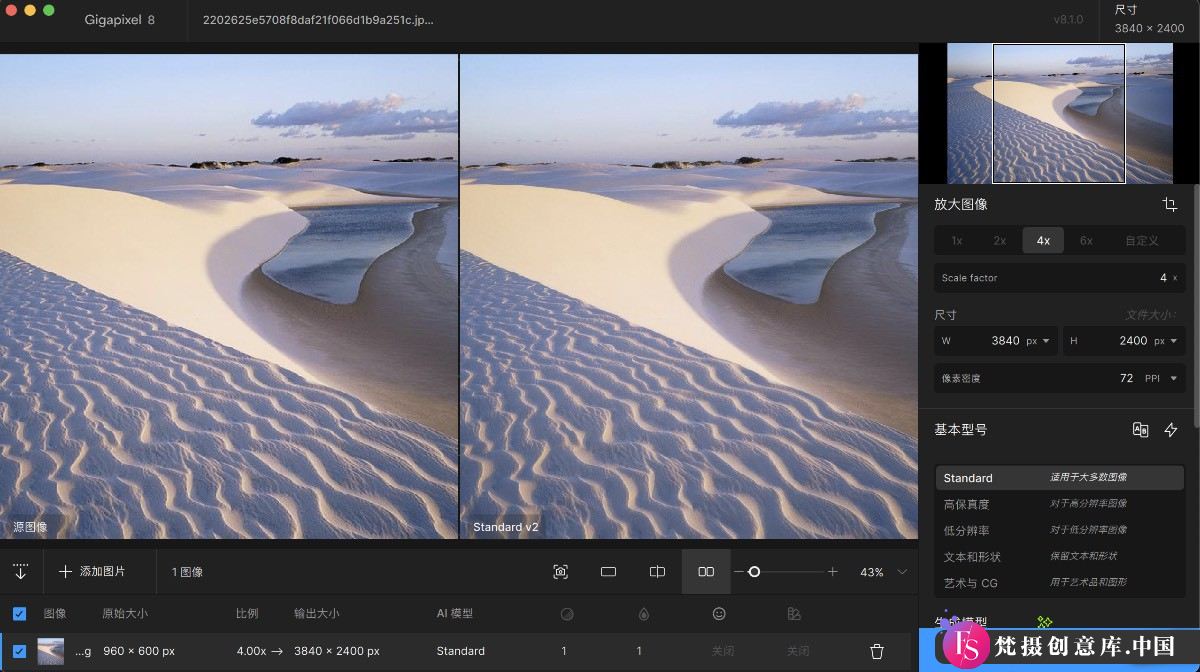
Task: Click the lightning bolt icon beside 基本型号
Action: [1171, 430]
